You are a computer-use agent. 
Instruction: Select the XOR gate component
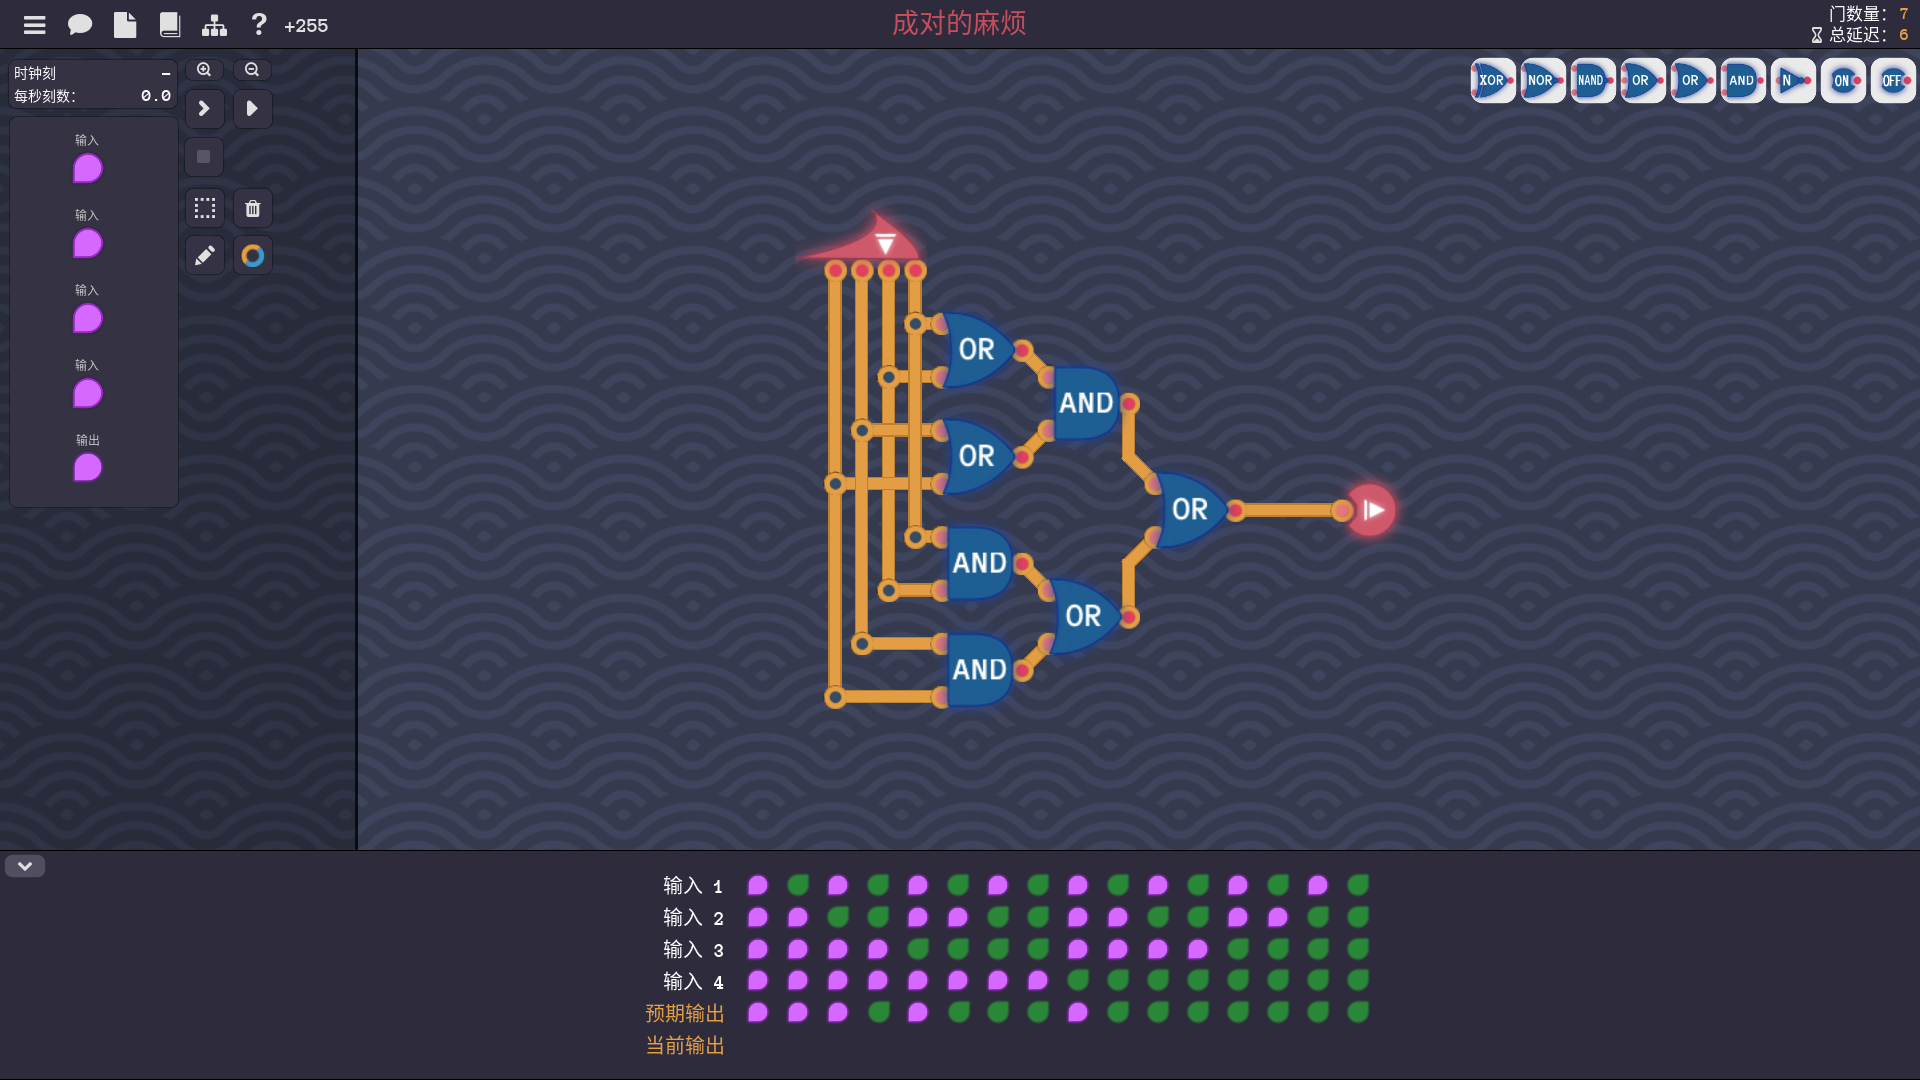click(1491, 81)
